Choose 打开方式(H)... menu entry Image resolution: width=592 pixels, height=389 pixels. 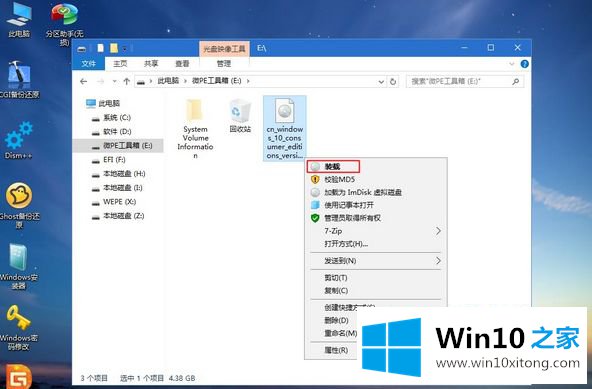(x=376, y=244)
